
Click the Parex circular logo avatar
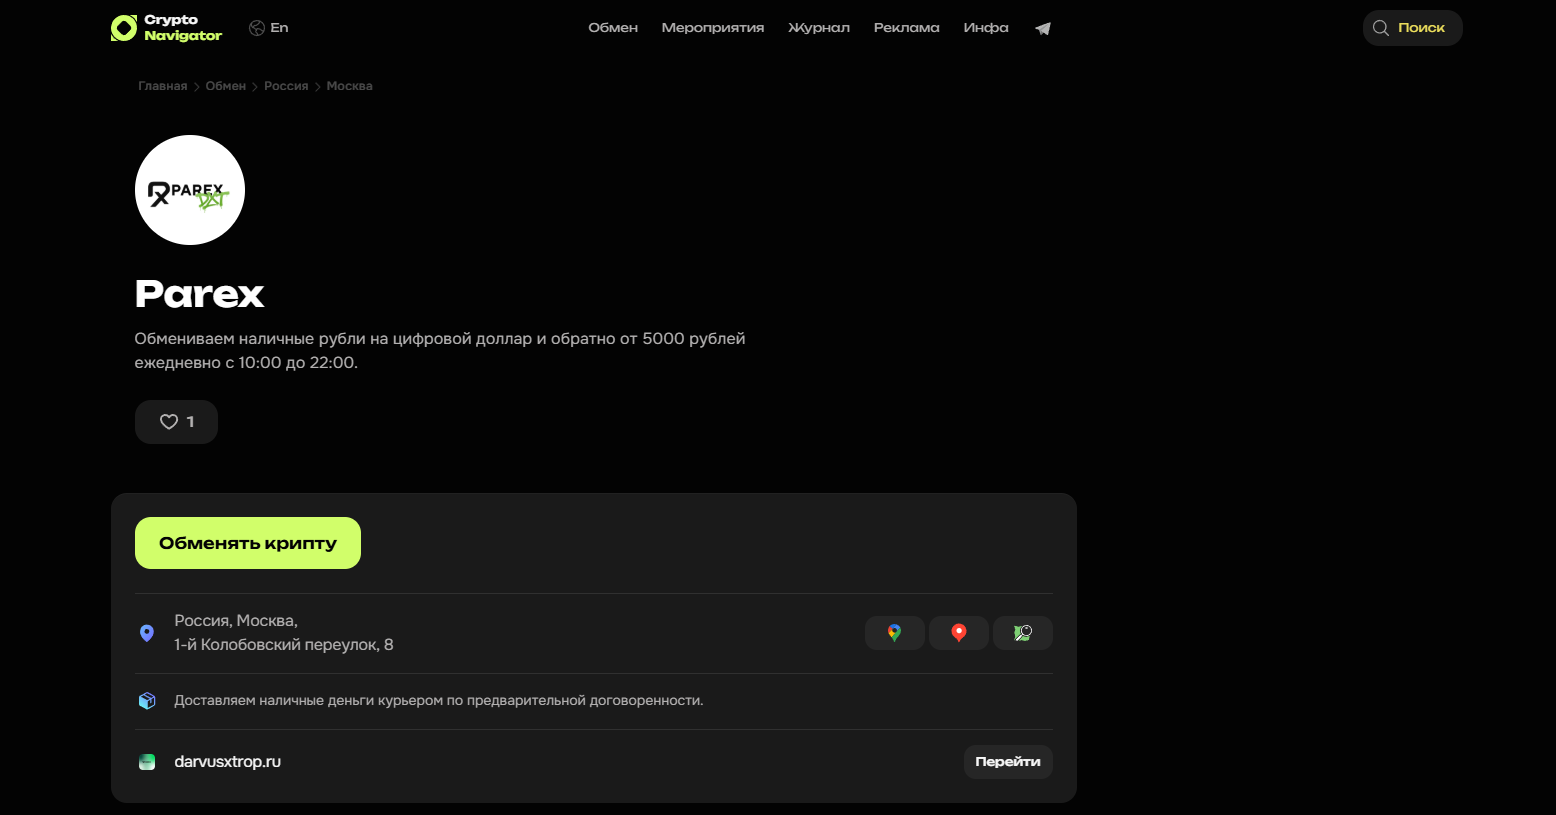189,190
